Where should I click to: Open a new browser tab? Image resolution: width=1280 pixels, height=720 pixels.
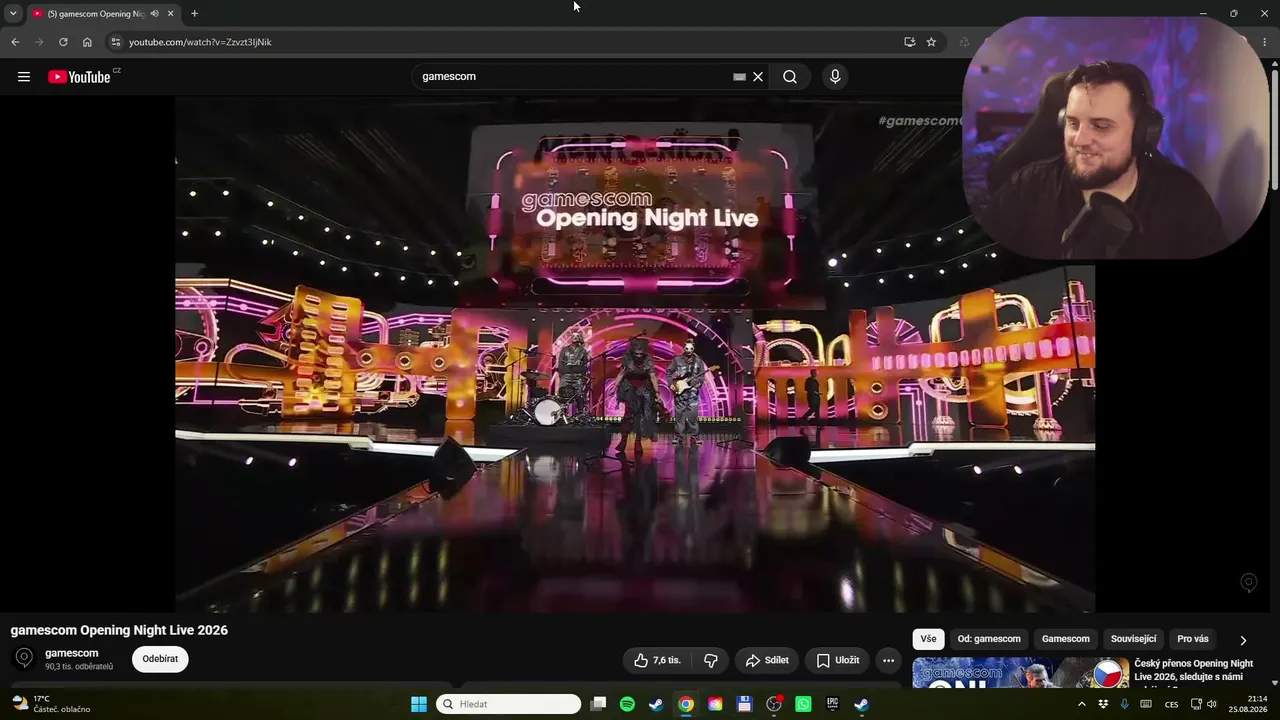click(194, 14)
